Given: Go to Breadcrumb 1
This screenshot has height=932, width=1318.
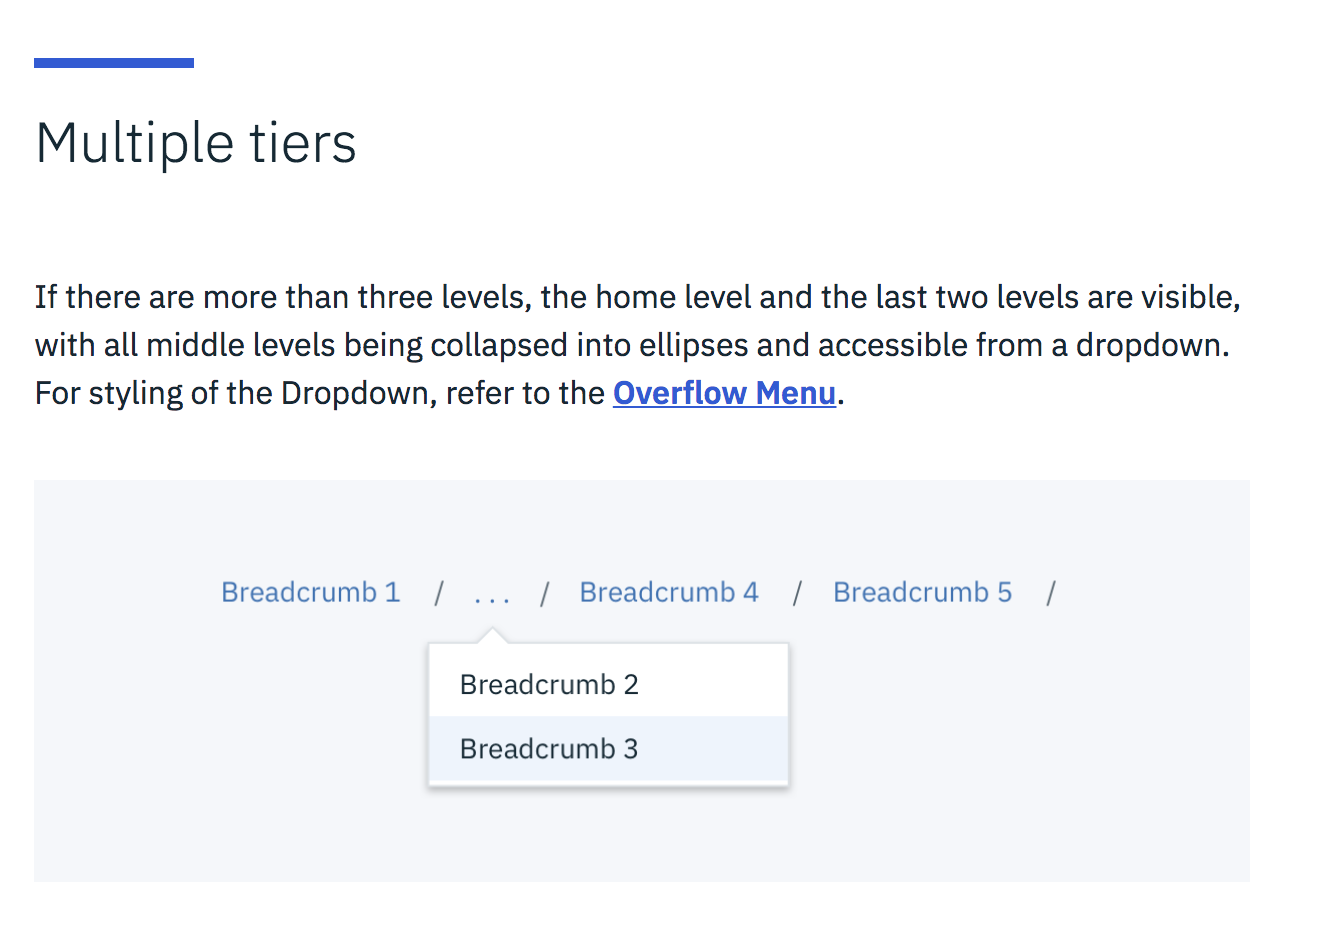Looking at the screenshot, I should click(x=310, y=592).
